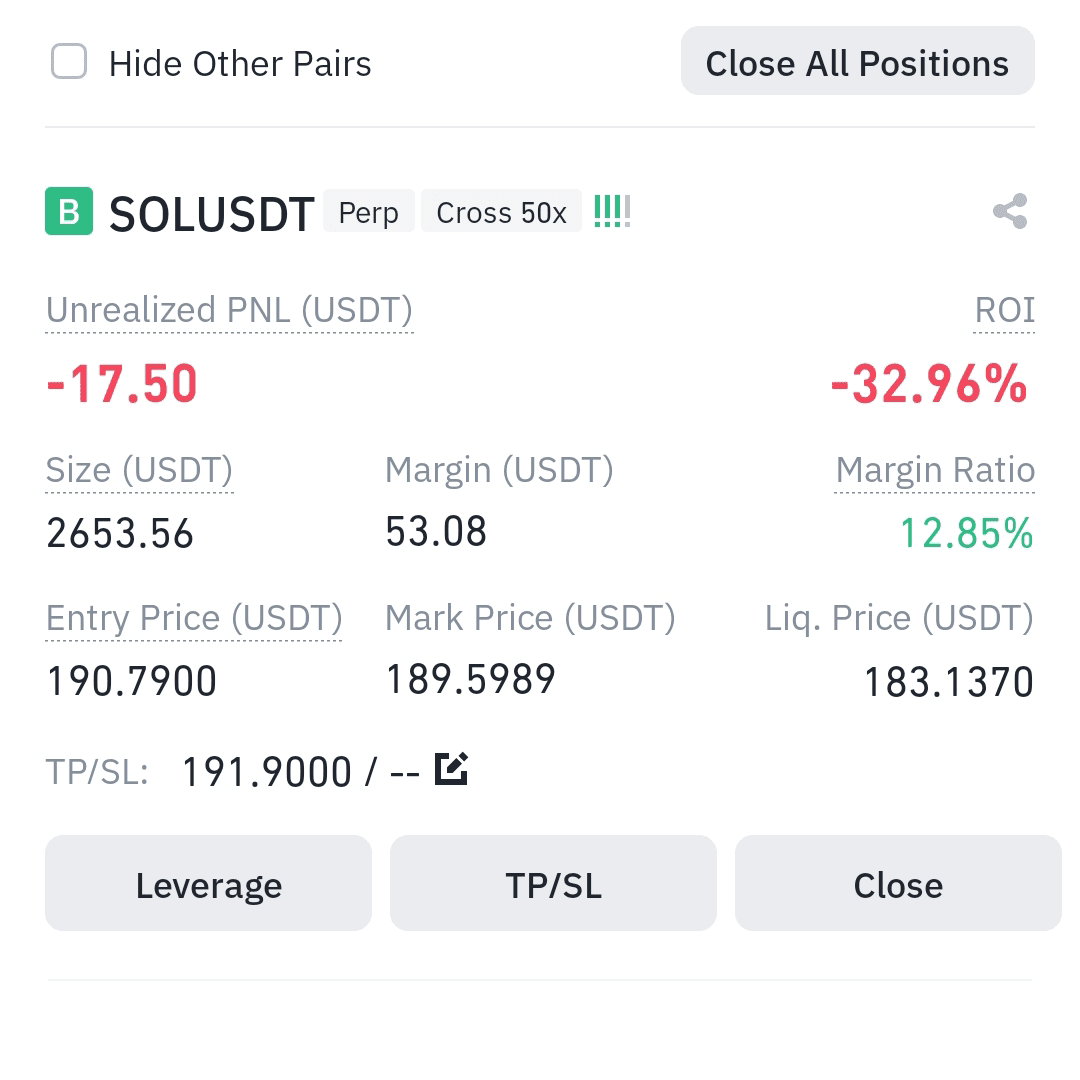Viewport: 1080px width, 1080px height.
Task: Click the -32.96% ROI value
Action: 929,384
